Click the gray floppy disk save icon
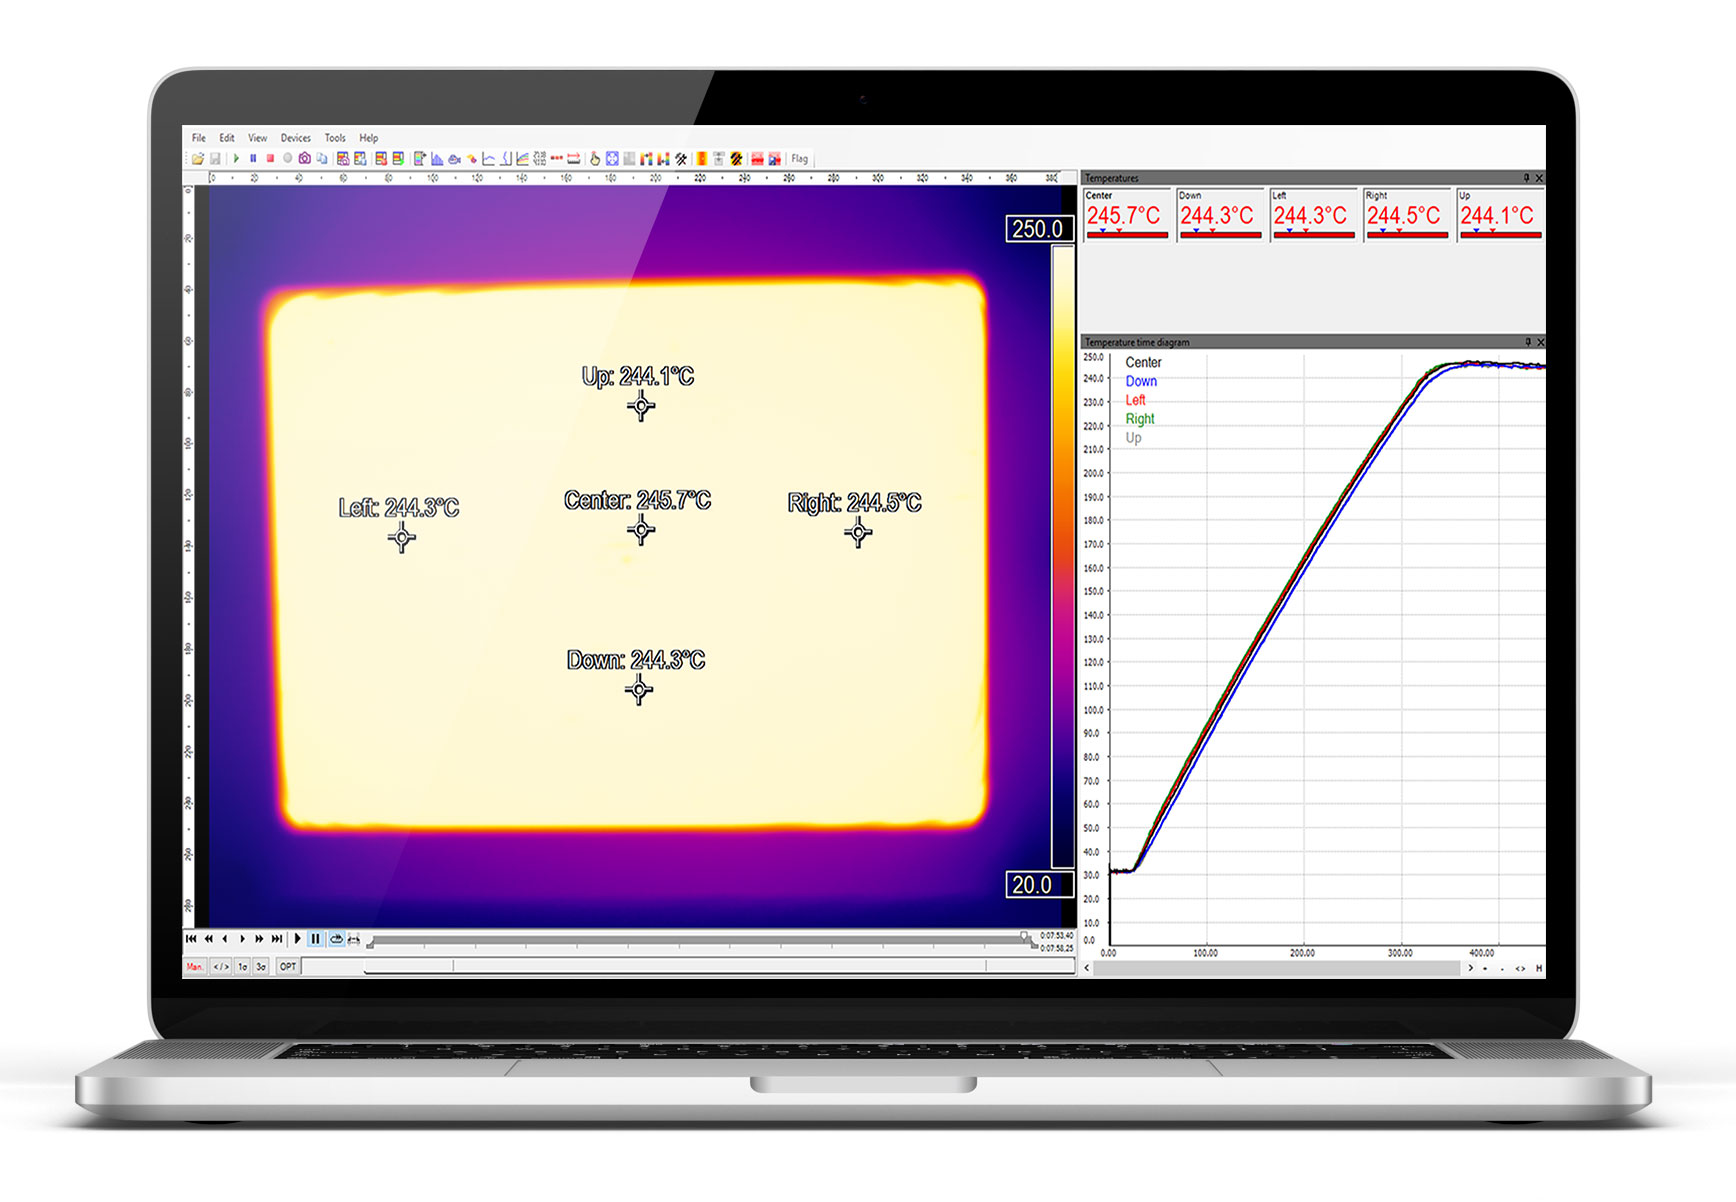The width and height of the screenshot is (1736, 1202). click(x=215, y=158)
